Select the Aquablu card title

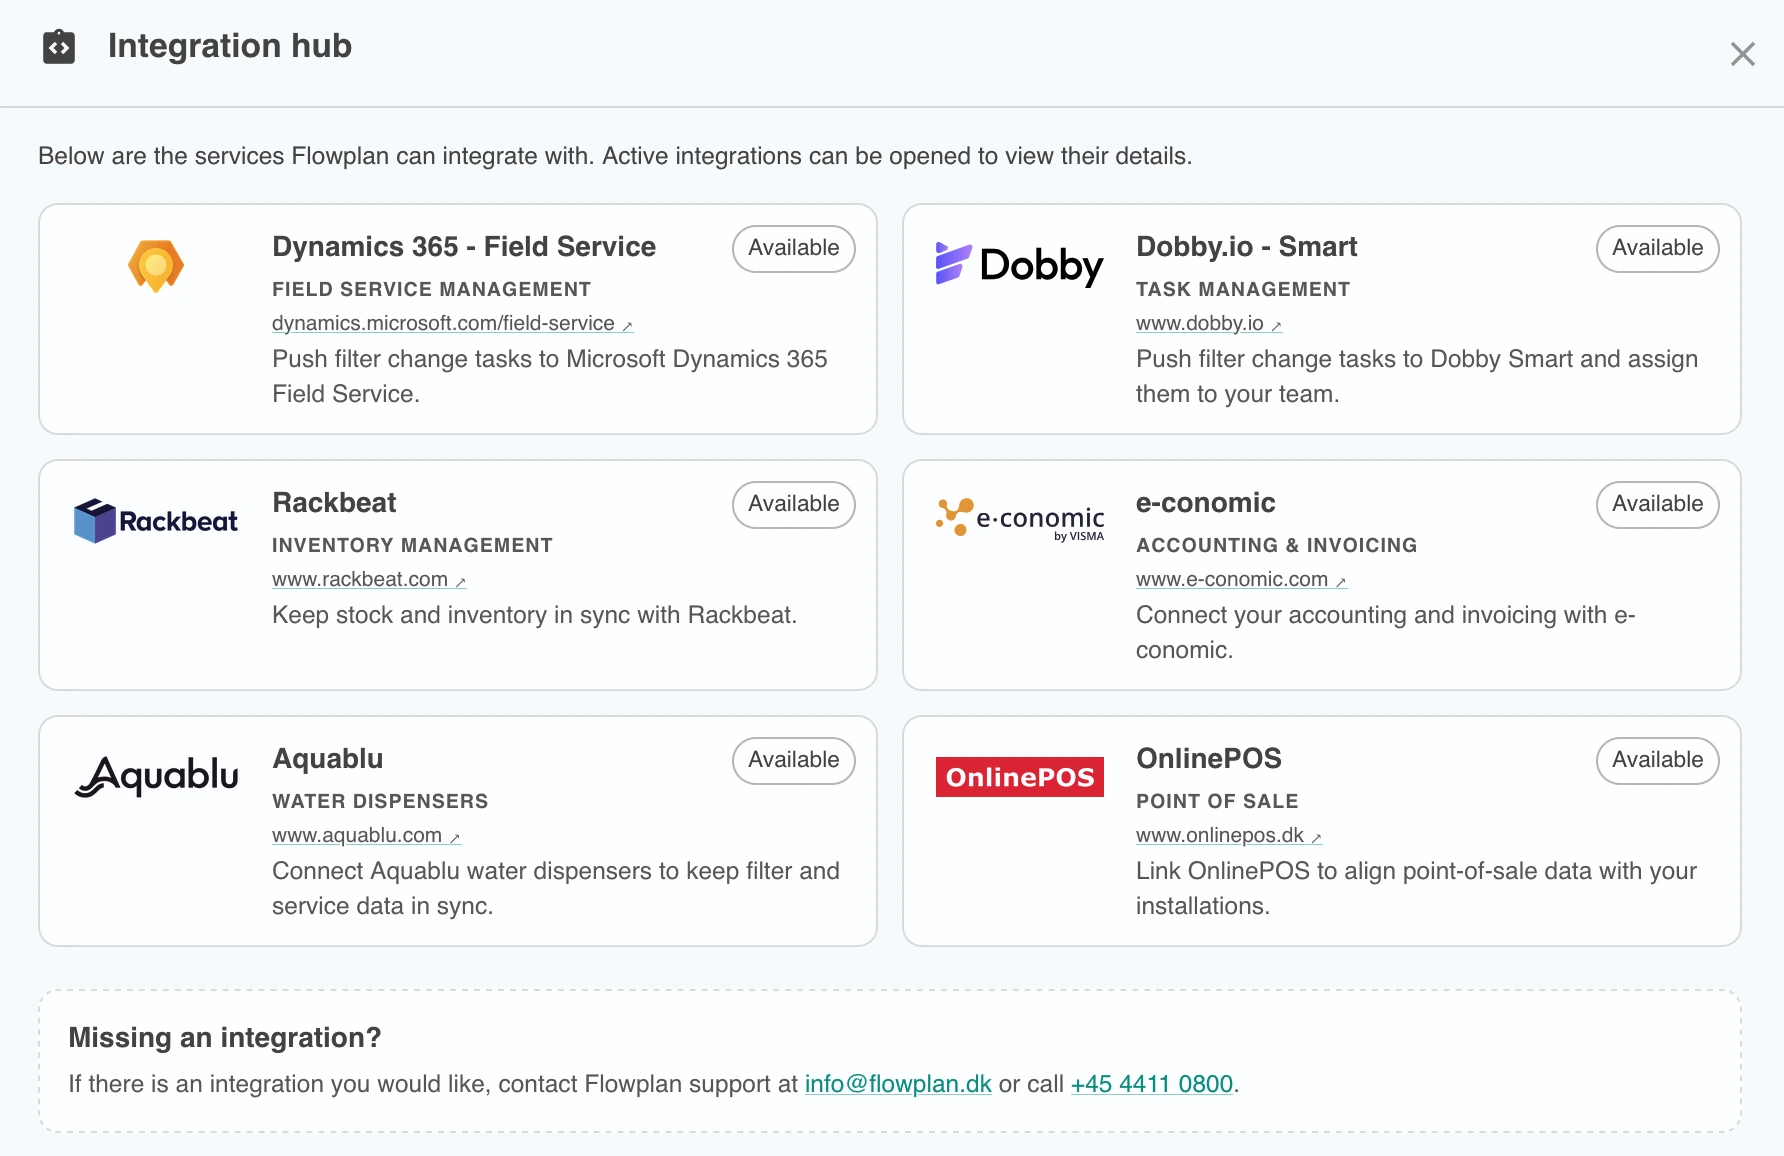327,759
